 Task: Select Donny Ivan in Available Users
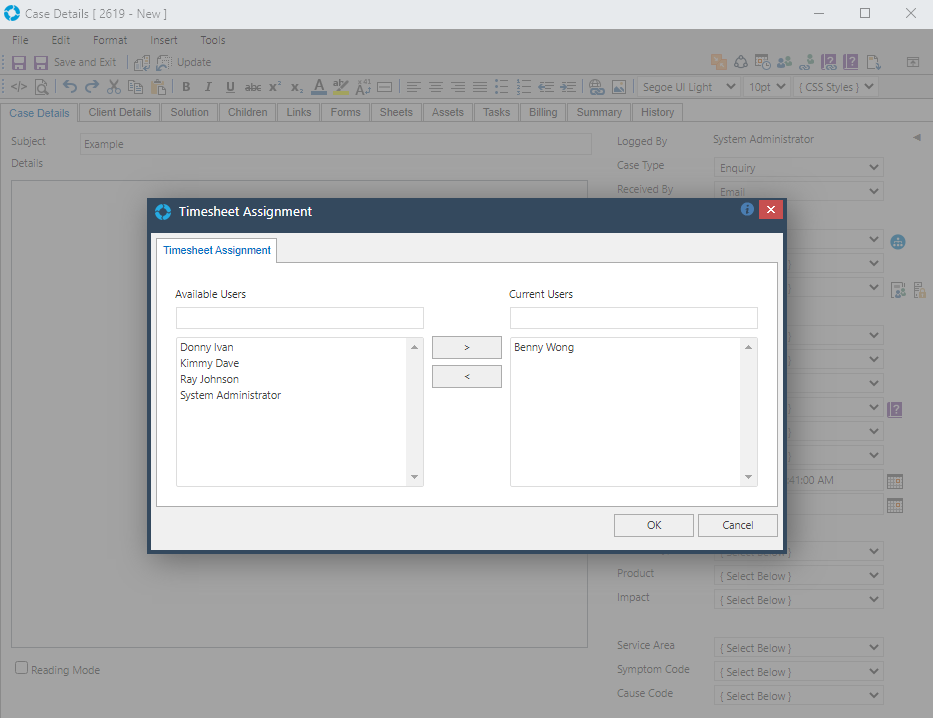tap(207, 347)
